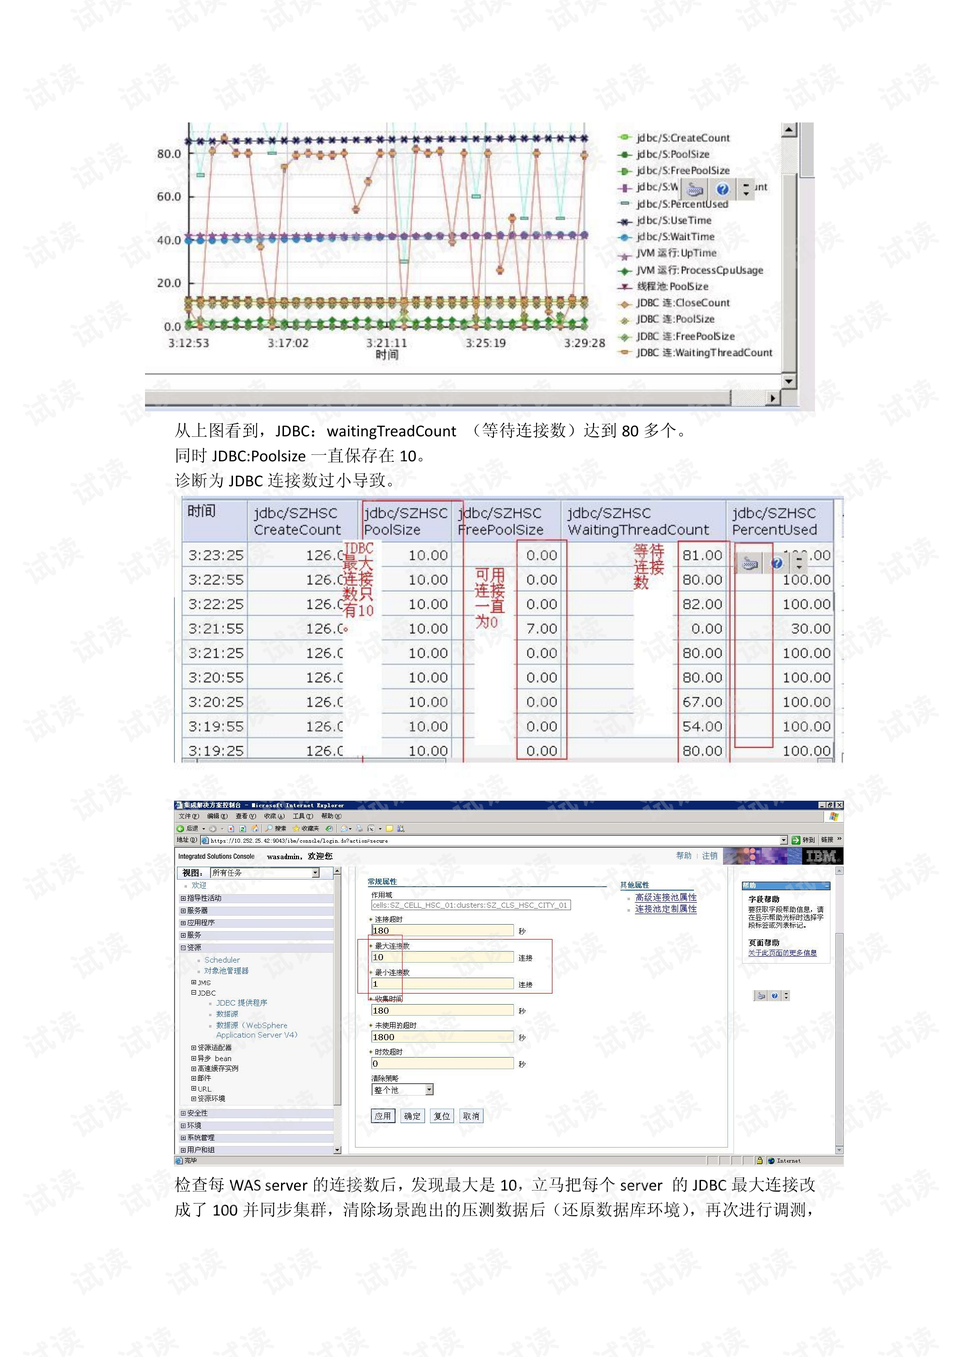
Task: Click the 3:23:25 time cell in the table
Action: point(216,555)
